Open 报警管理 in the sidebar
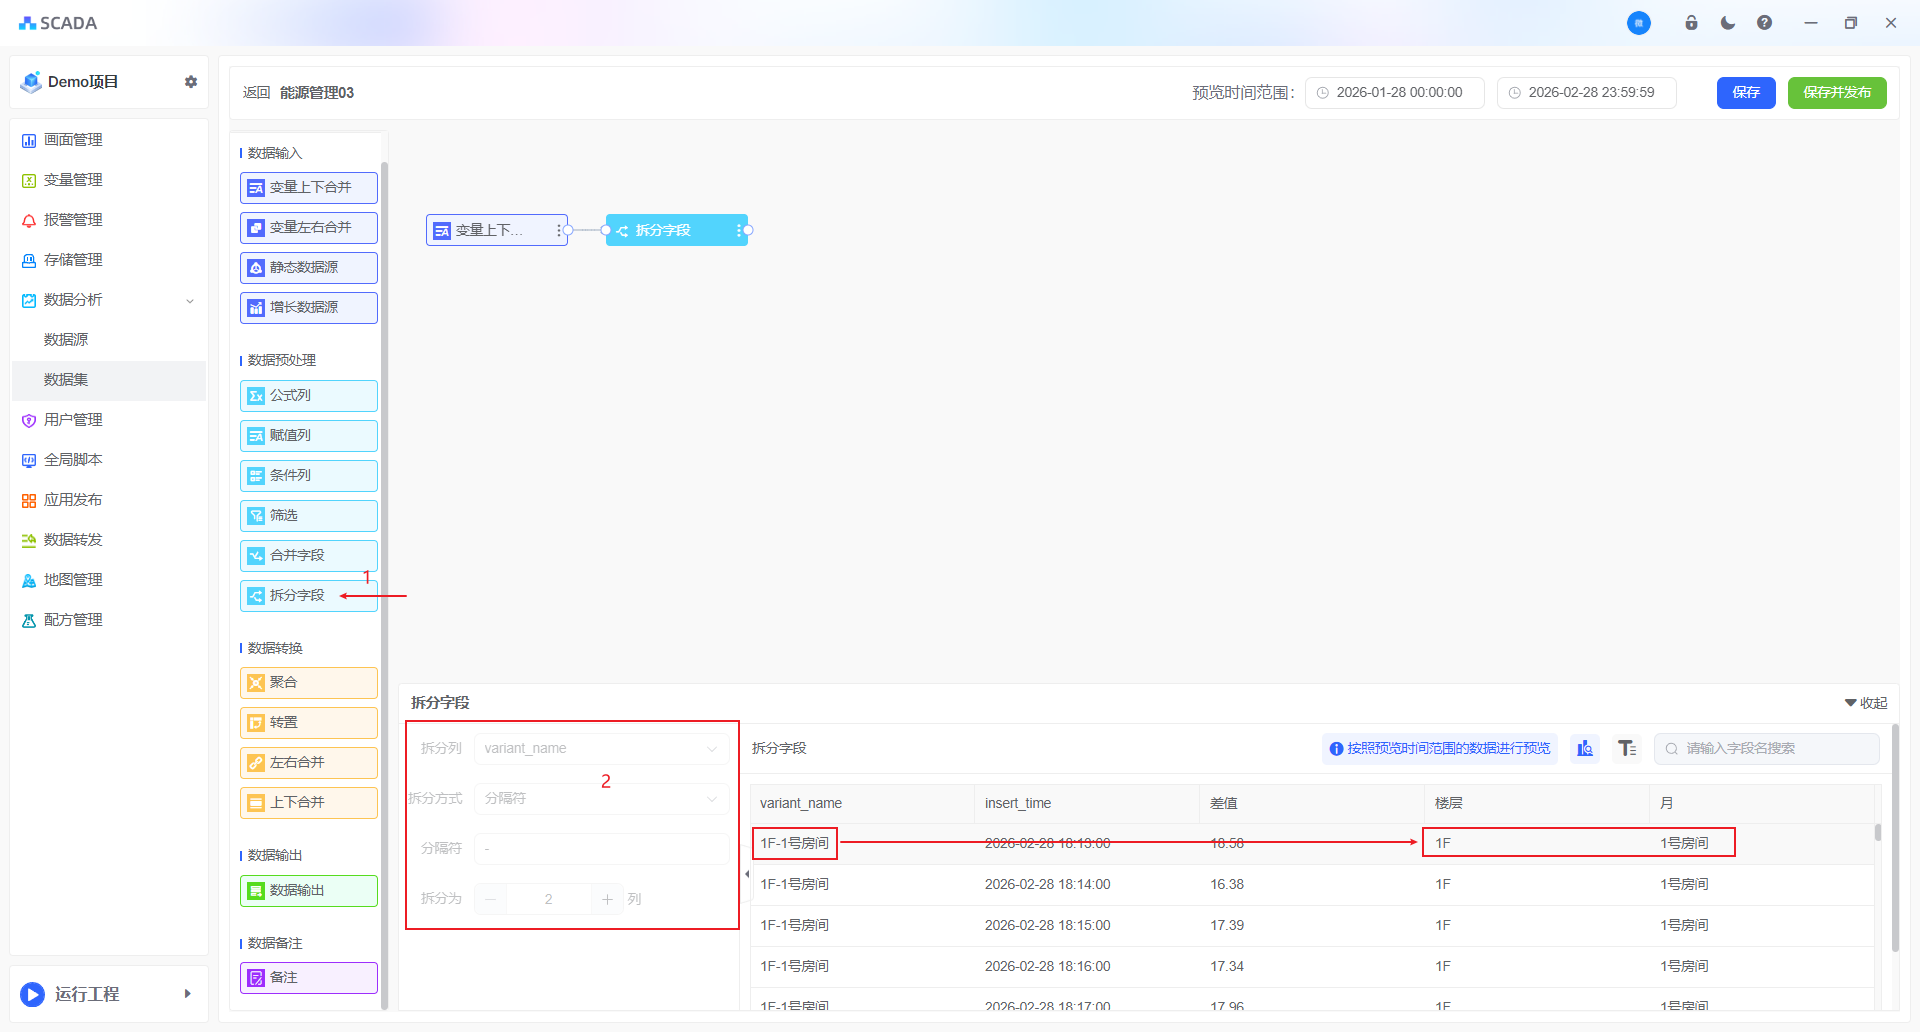This screenshot has height=1032, width=1920. [x=73, y=220]
